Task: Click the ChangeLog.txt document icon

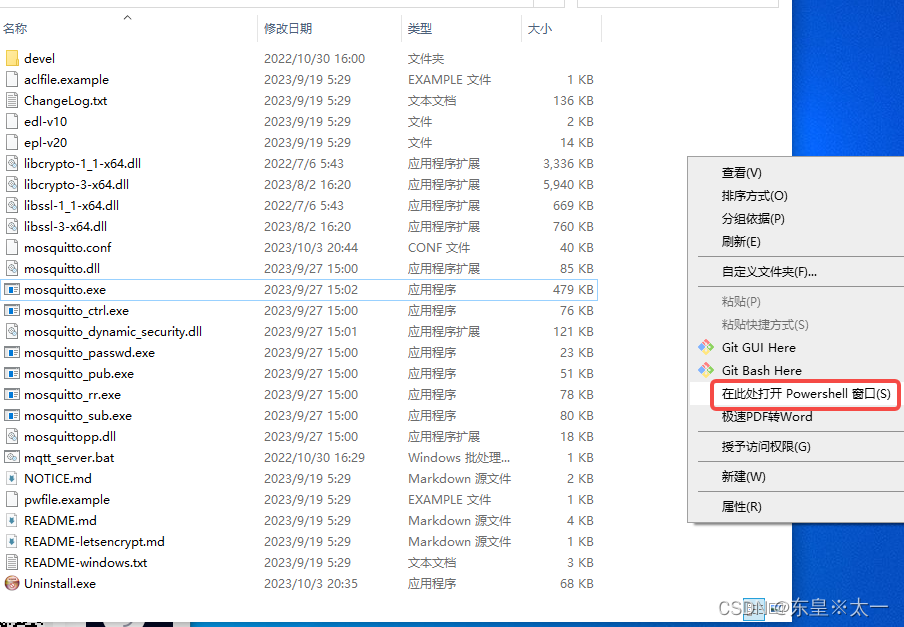Action: tap(12, 100)
